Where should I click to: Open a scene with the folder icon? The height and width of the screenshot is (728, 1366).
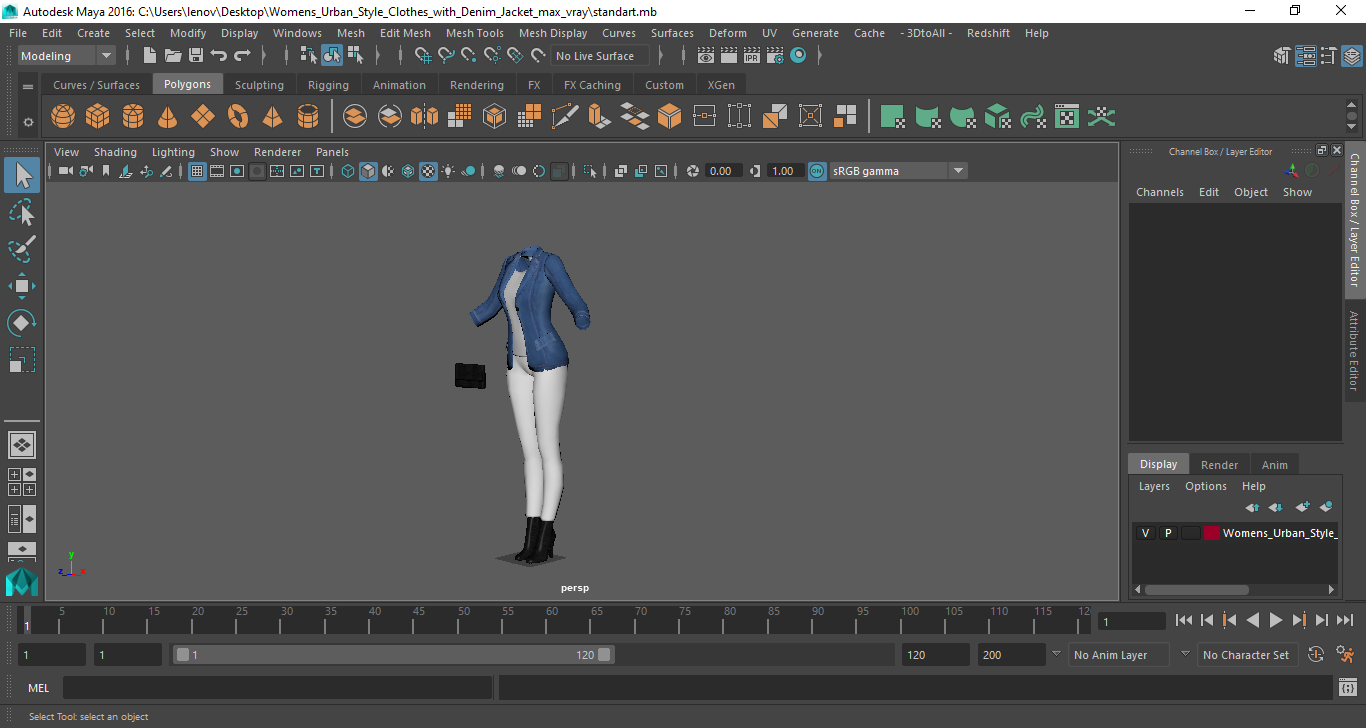pyautogui.click(x=173, y=56)
